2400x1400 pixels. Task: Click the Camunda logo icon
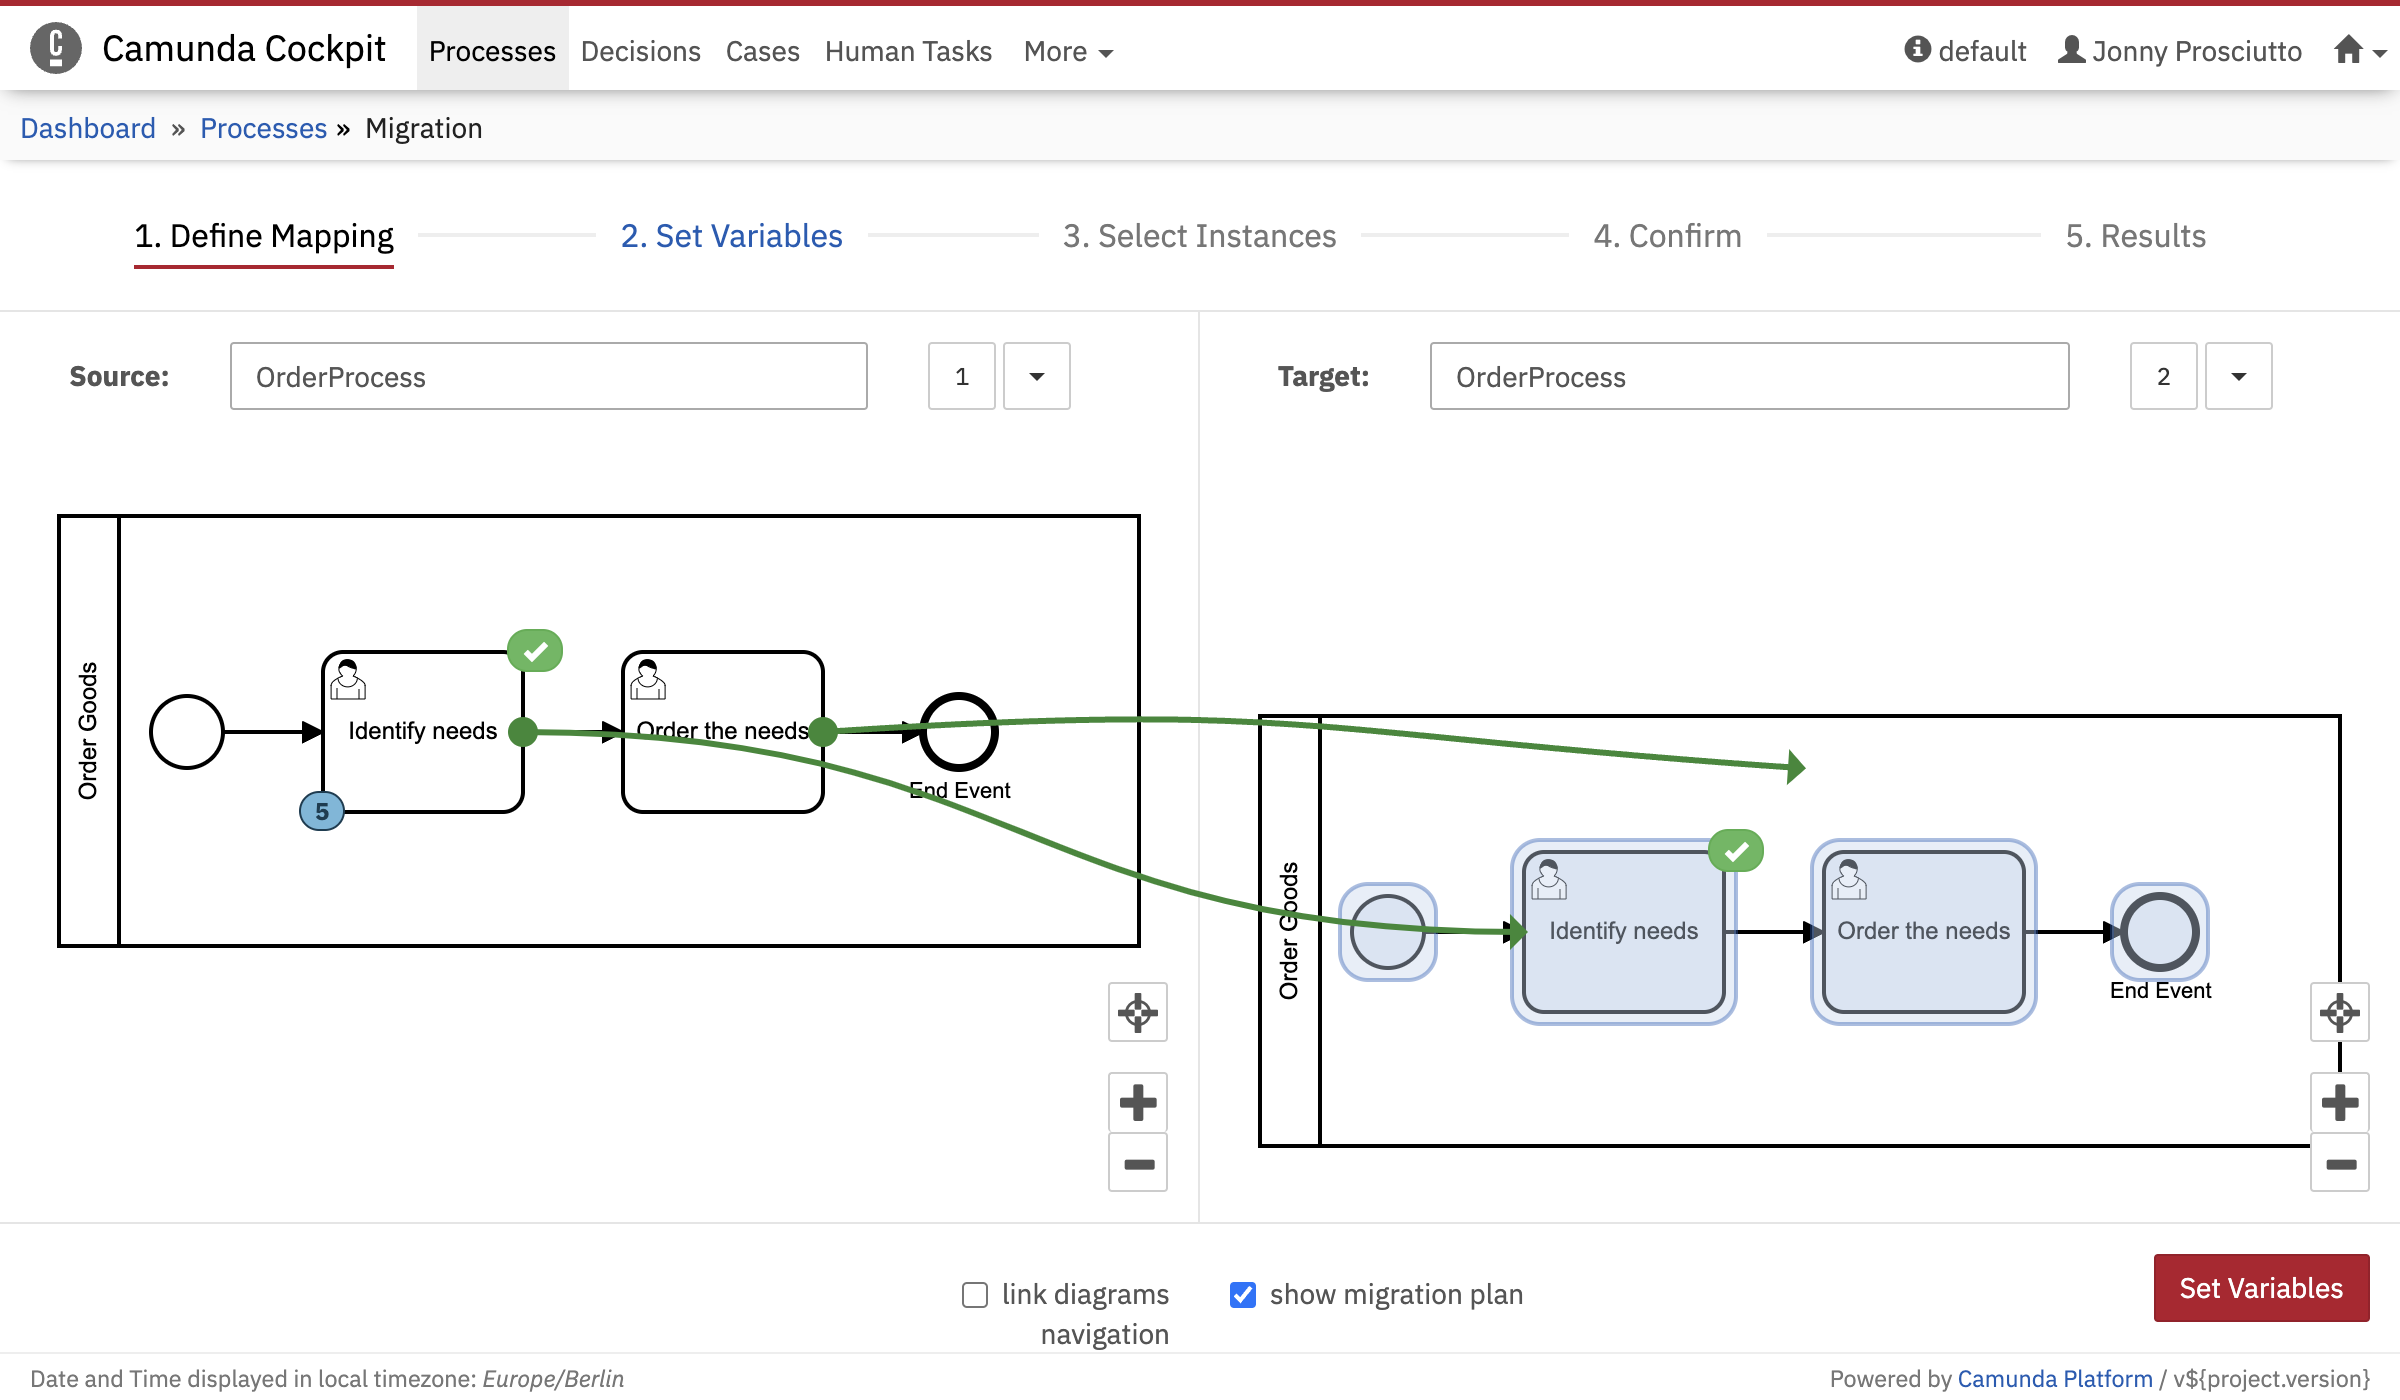point(56,48)
